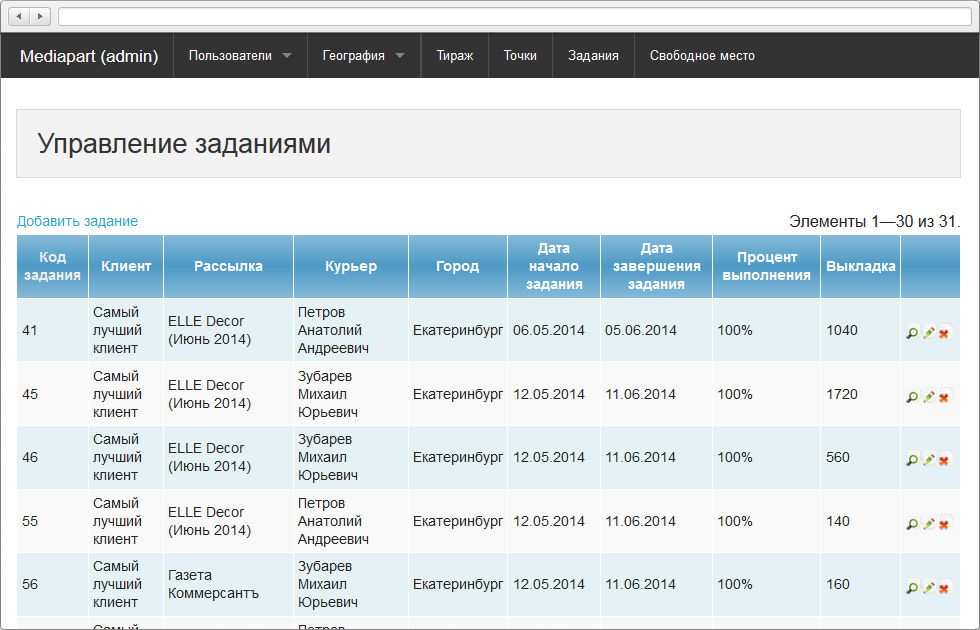Click task code 45 cell
Viewport: 980px width, 630px height.
(52, 394)
